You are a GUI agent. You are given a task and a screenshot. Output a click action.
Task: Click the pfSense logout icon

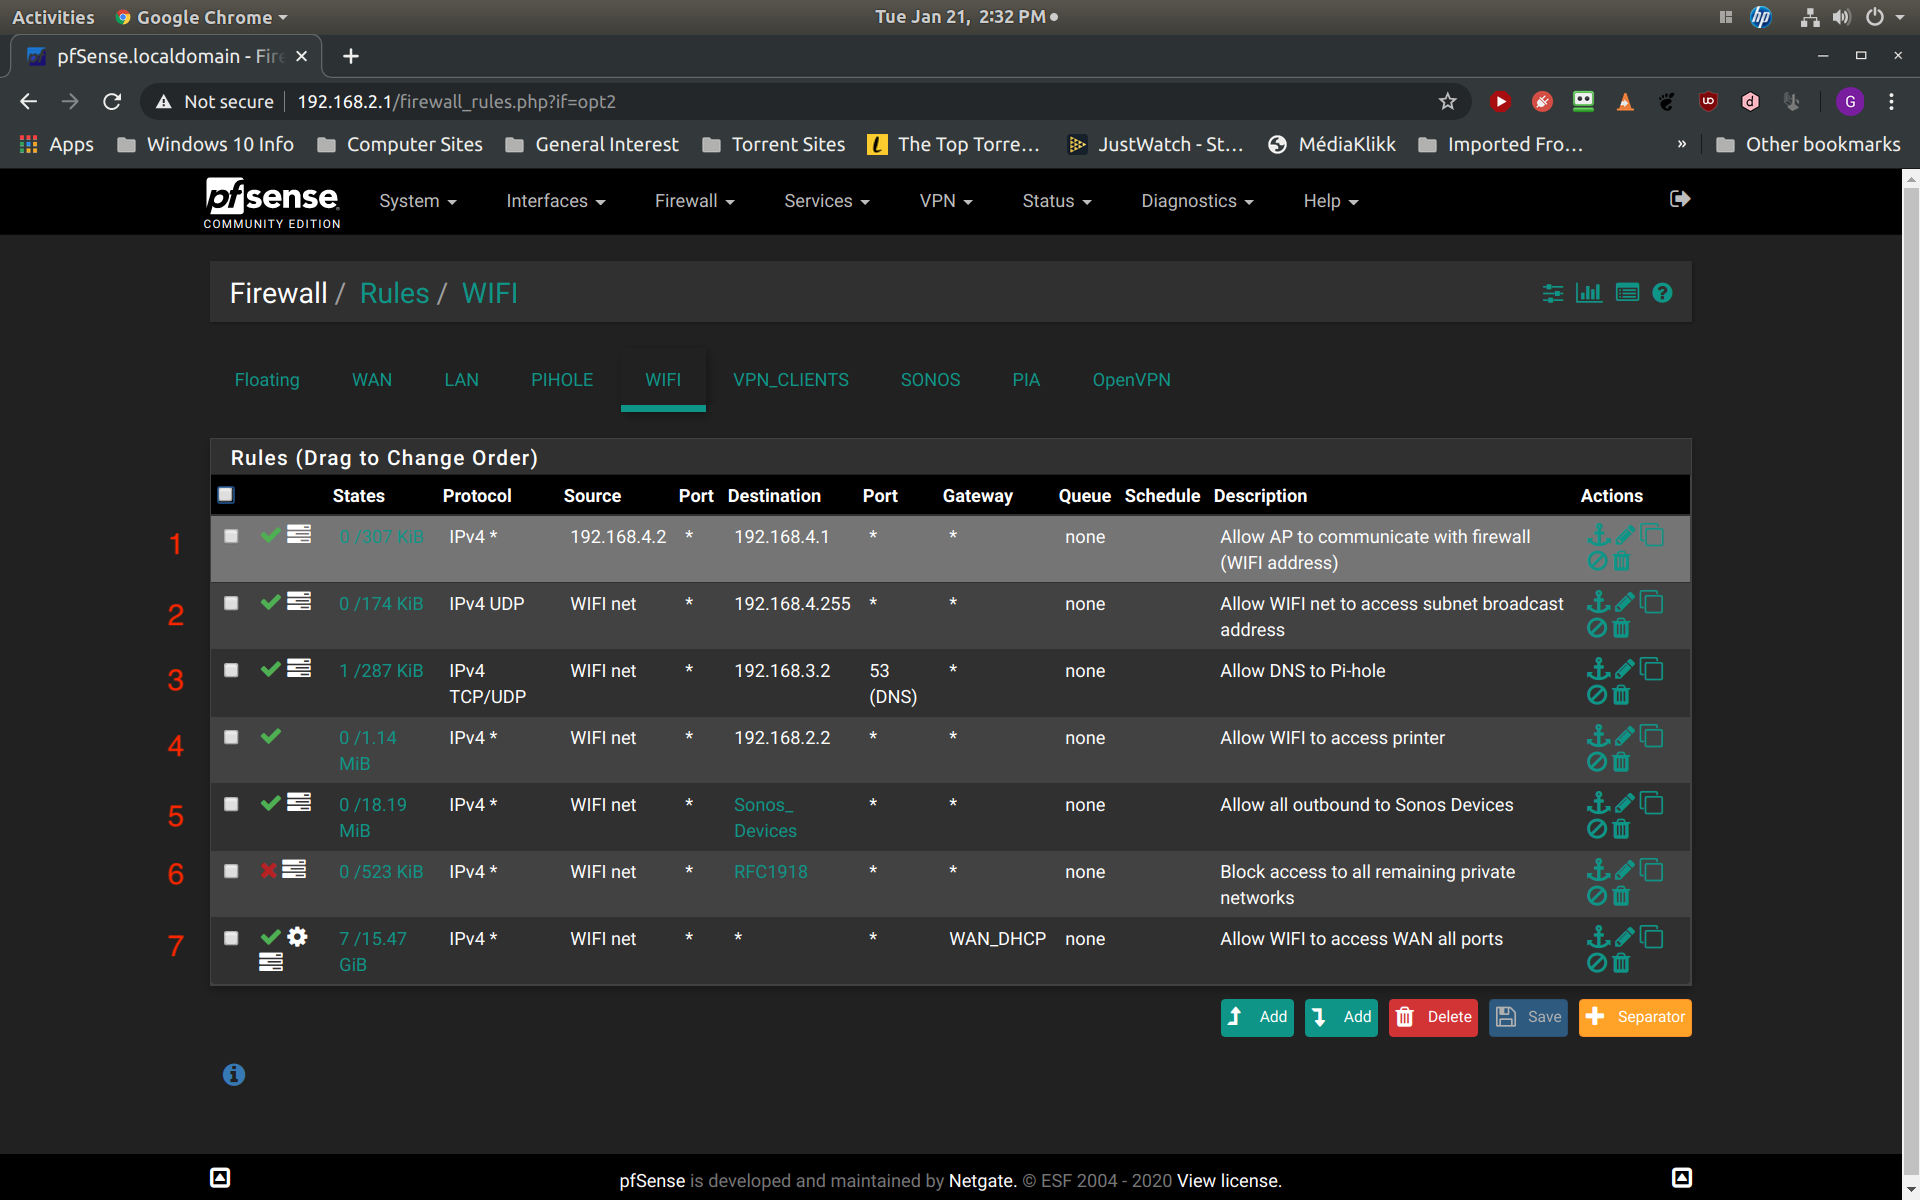[x=1680, y=199]
